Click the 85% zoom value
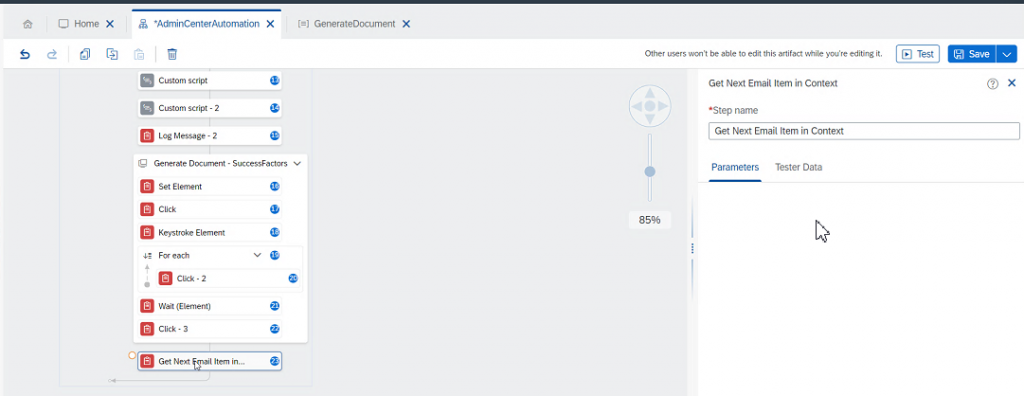Viewport: 1024px width, 396px height. 650,220
